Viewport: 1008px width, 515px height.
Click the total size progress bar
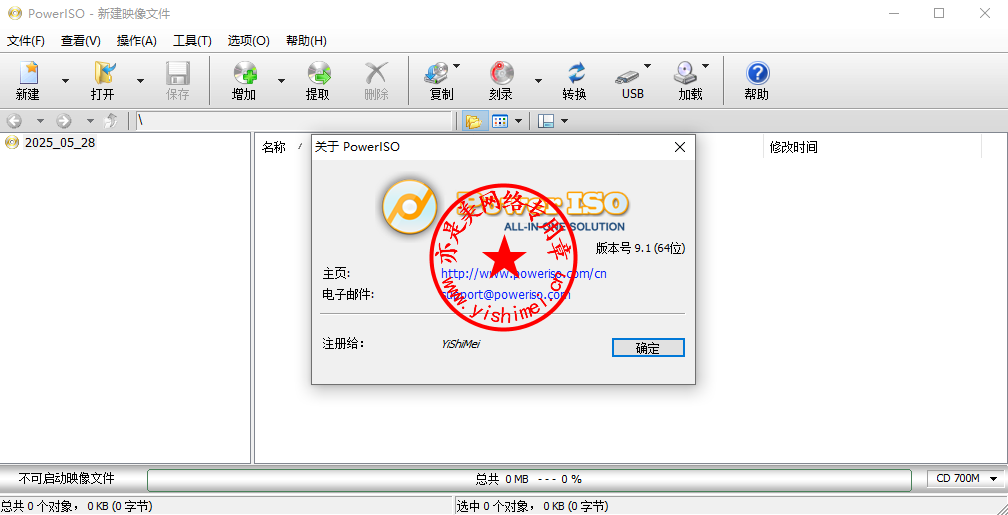pyautogui.click(x=529, y=480)
